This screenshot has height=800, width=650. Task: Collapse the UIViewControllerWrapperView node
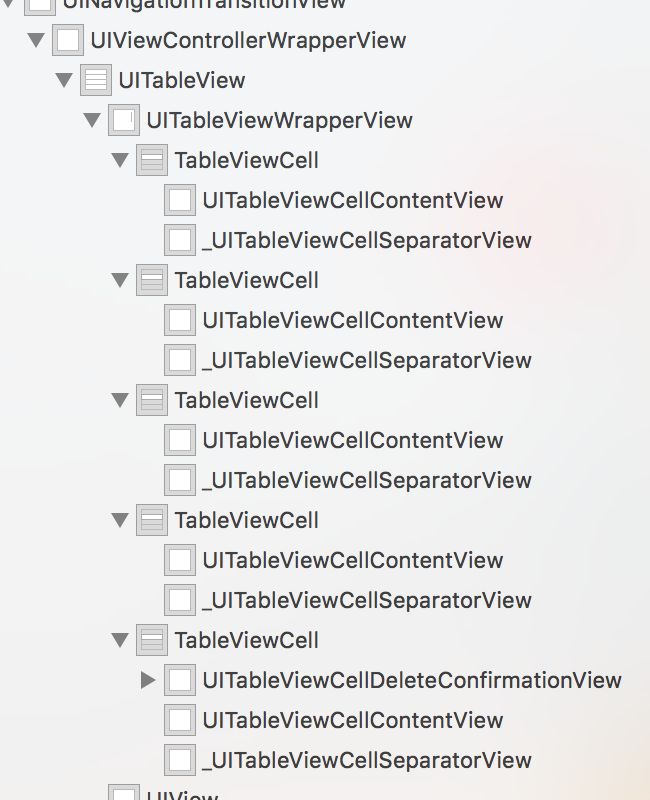(x=36, y=40)
